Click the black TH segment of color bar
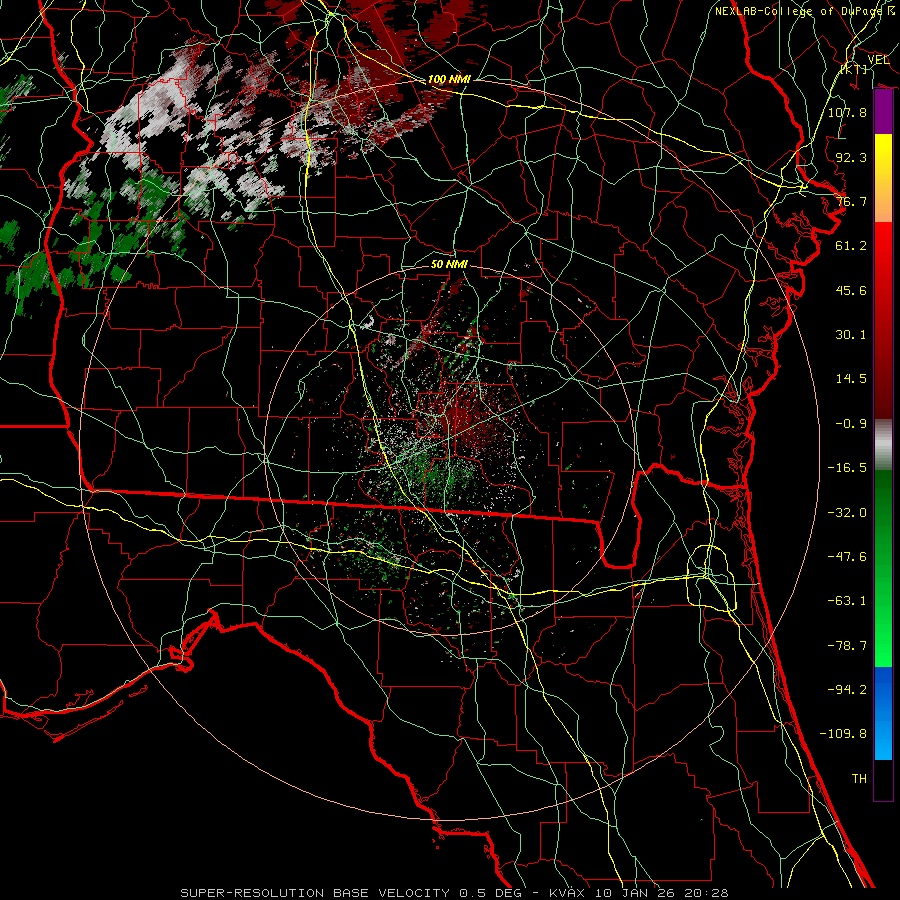Screen dimensions: 900x900 tap(883, 779)
